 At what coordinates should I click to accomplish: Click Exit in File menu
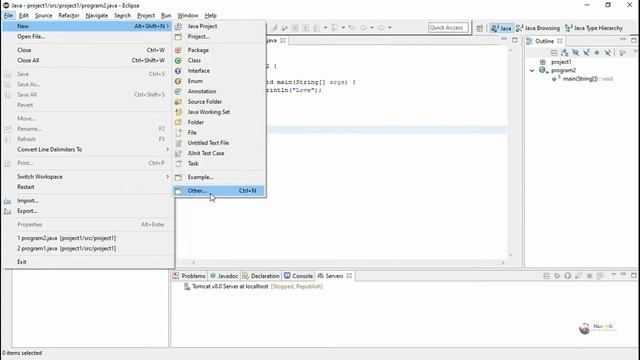click(x=88, y=262)
